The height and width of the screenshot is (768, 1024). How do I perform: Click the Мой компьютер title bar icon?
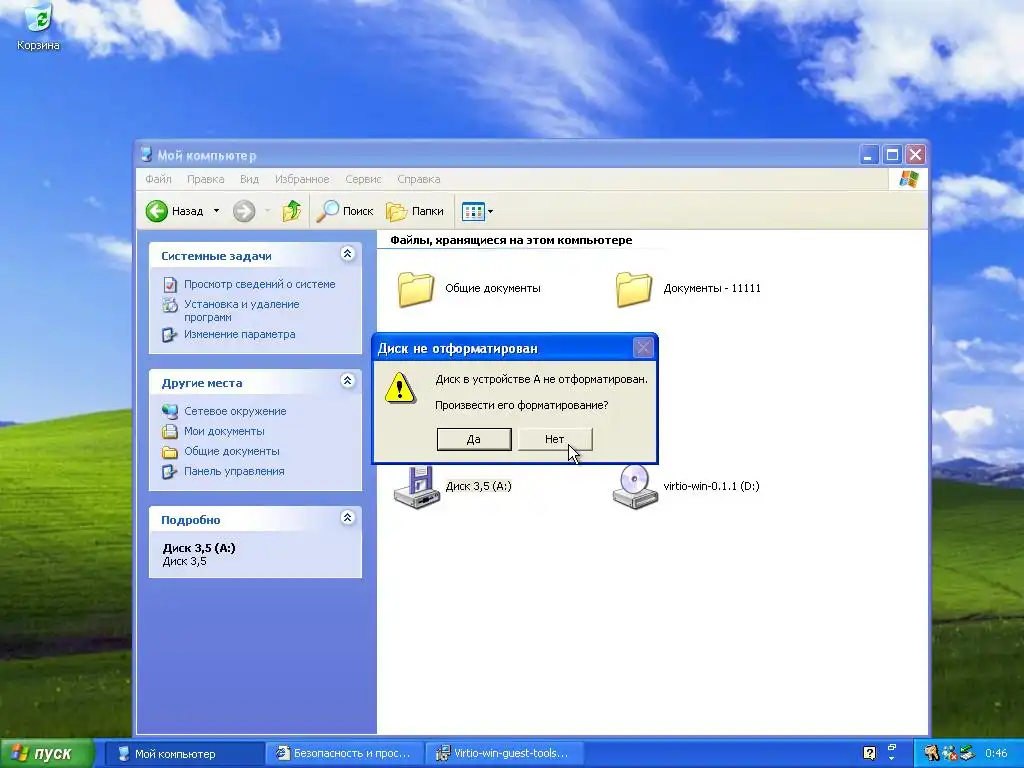[147, 155]
